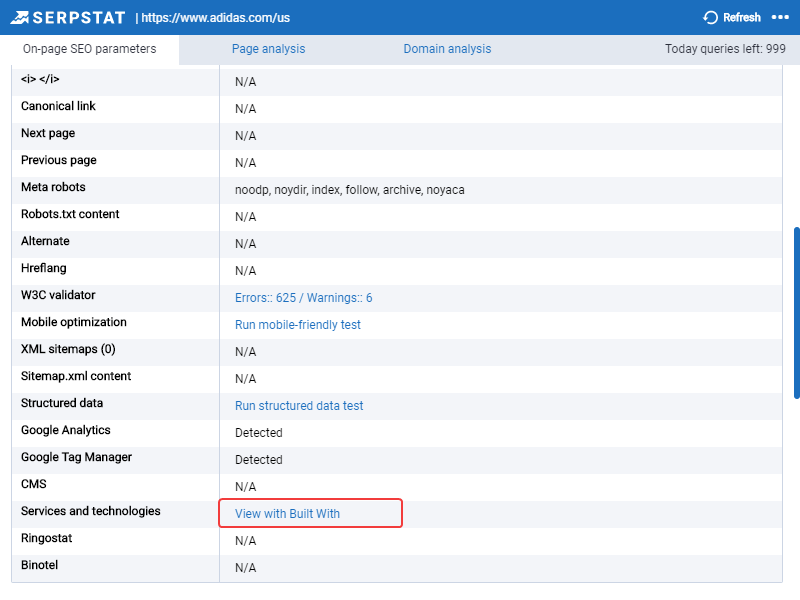Screen dimensions: 800x600
Task: Click Detected value for Google Tag Manager
Action: click(x=259, y=460)
